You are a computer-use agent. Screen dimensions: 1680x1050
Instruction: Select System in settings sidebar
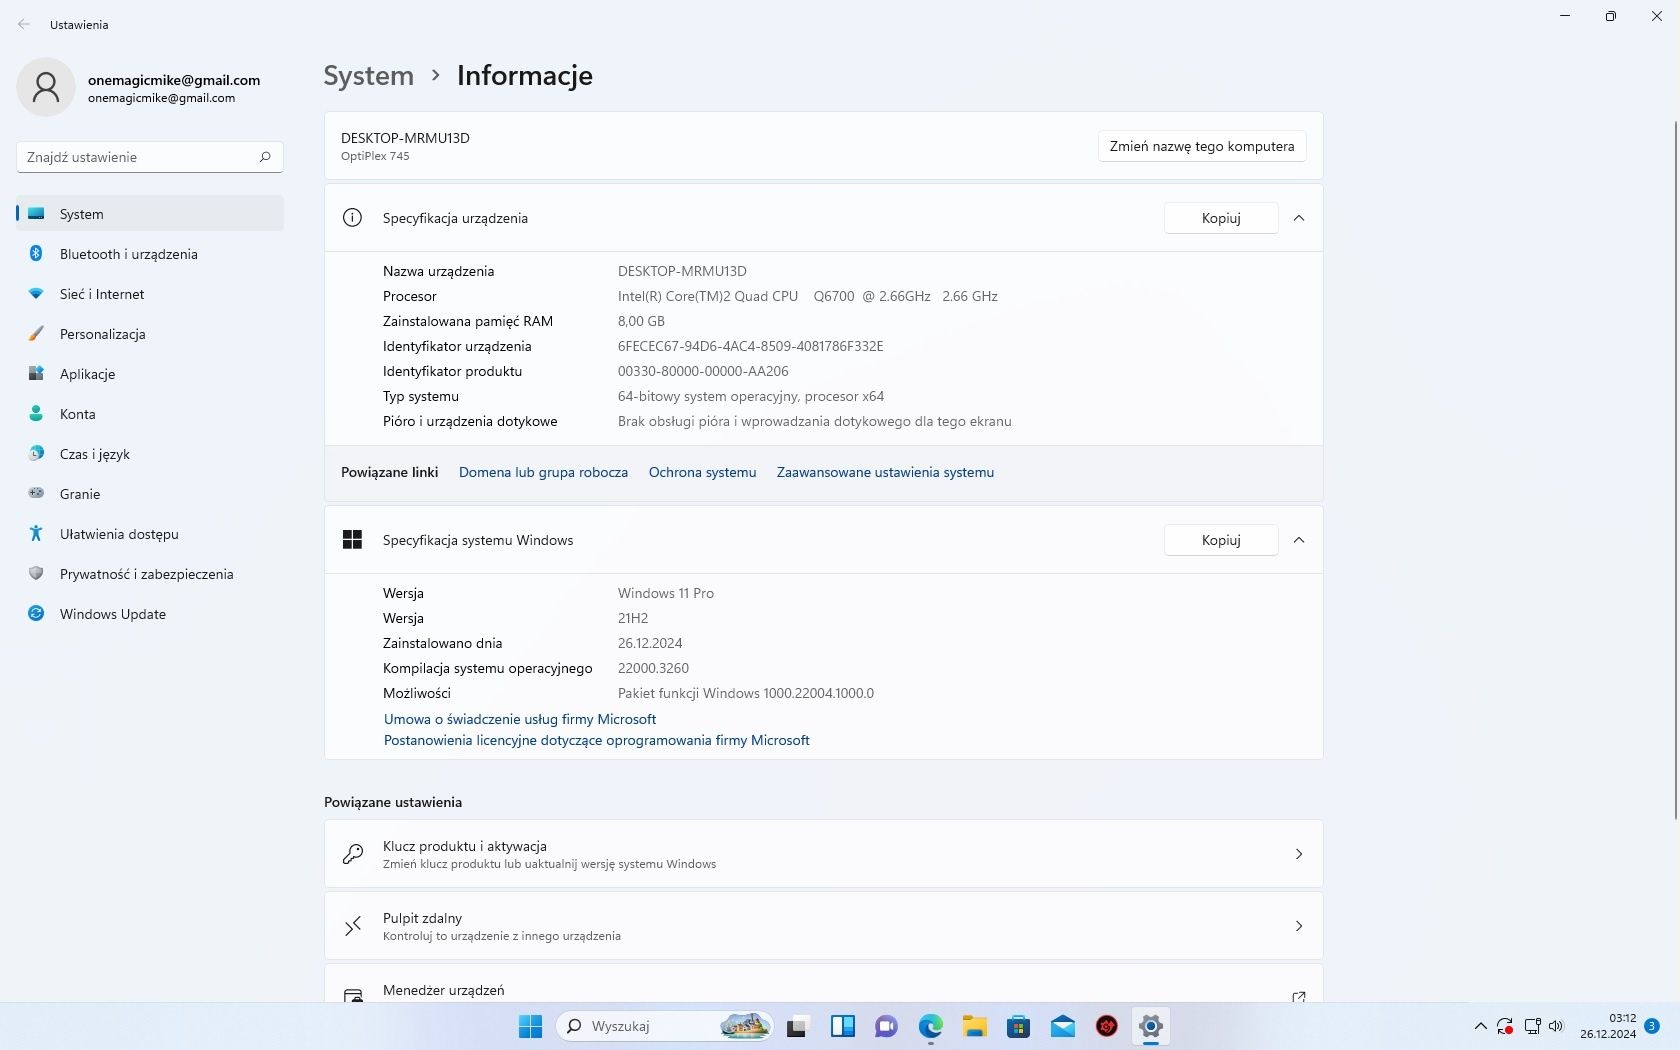point(150,214)
